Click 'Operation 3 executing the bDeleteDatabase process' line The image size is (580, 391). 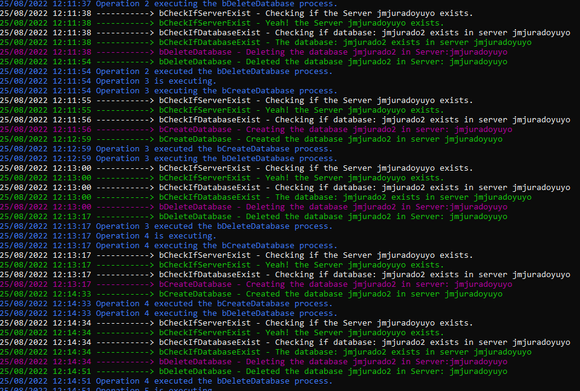click(169, 158)
